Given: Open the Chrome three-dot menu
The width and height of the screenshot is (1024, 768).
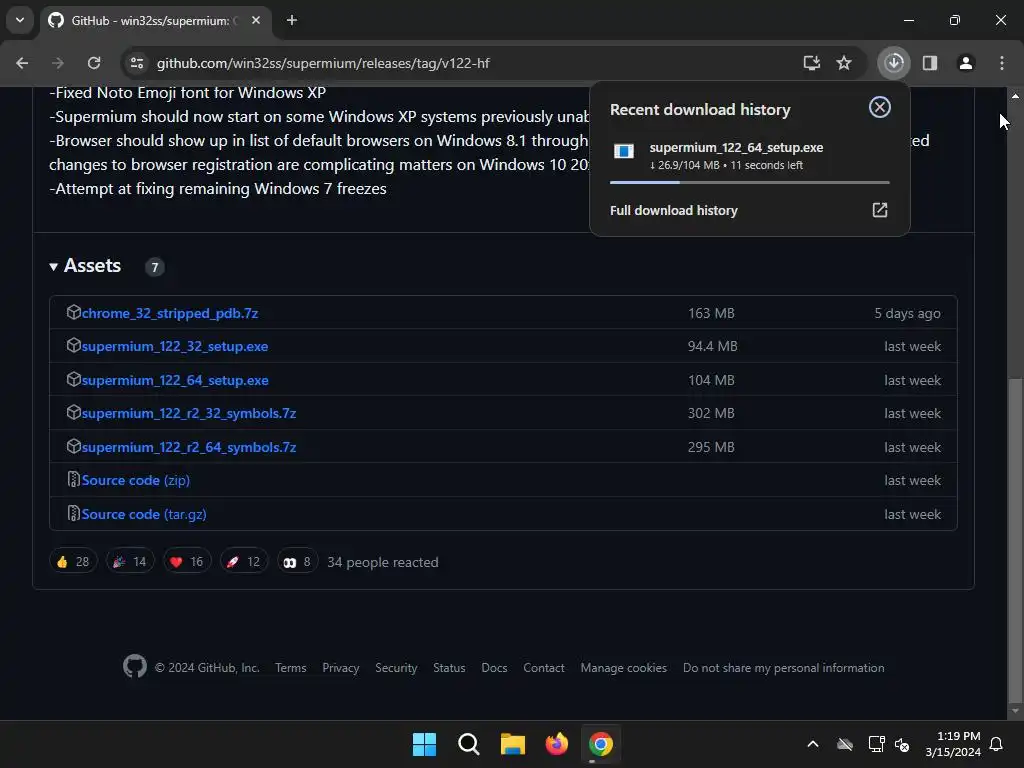Looking at the screenshot, I should pyautogui.click(x=1002, y=63).
